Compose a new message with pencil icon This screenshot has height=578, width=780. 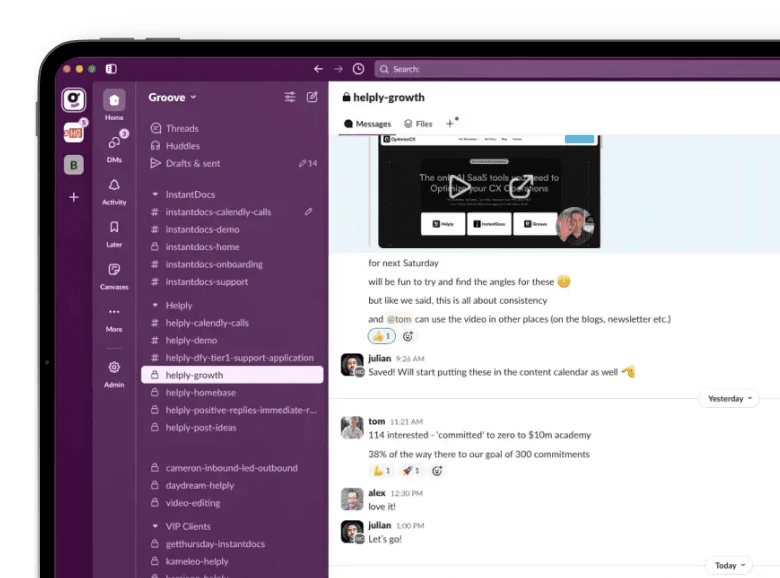click(x=312, y=97)
